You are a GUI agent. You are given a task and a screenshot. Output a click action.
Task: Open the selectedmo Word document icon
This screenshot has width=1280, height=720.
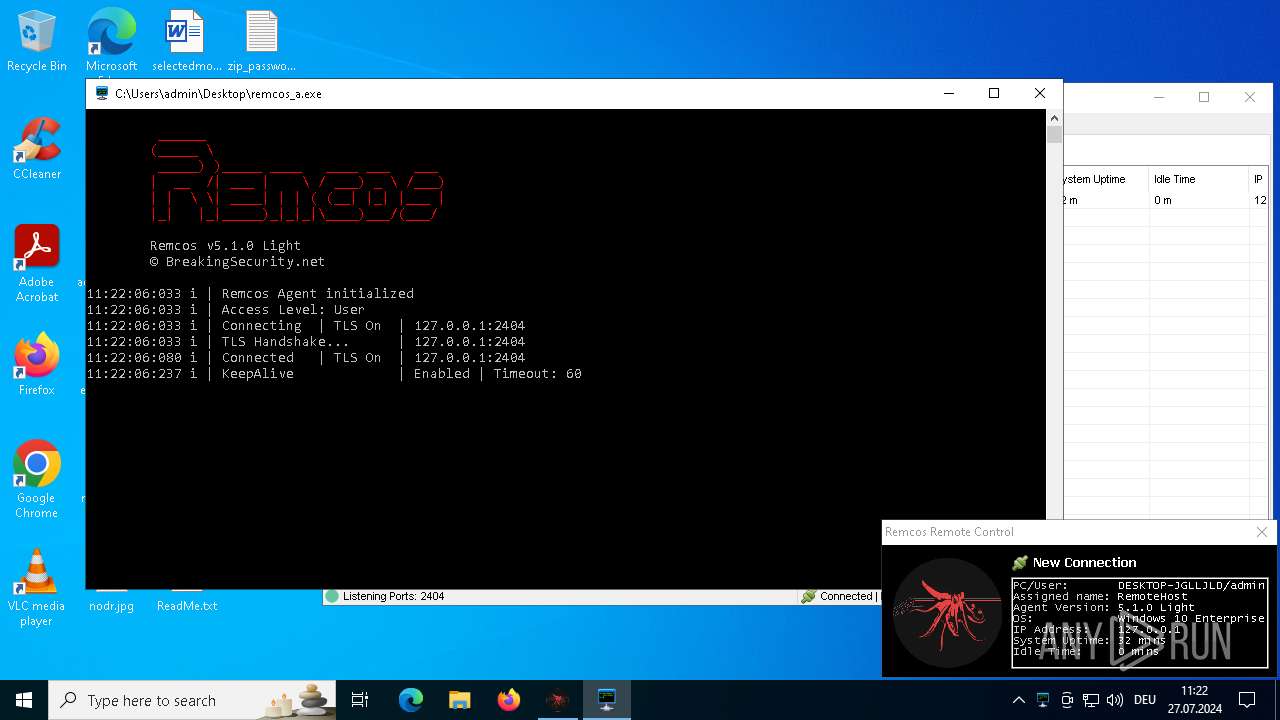[x=186, y=42]
